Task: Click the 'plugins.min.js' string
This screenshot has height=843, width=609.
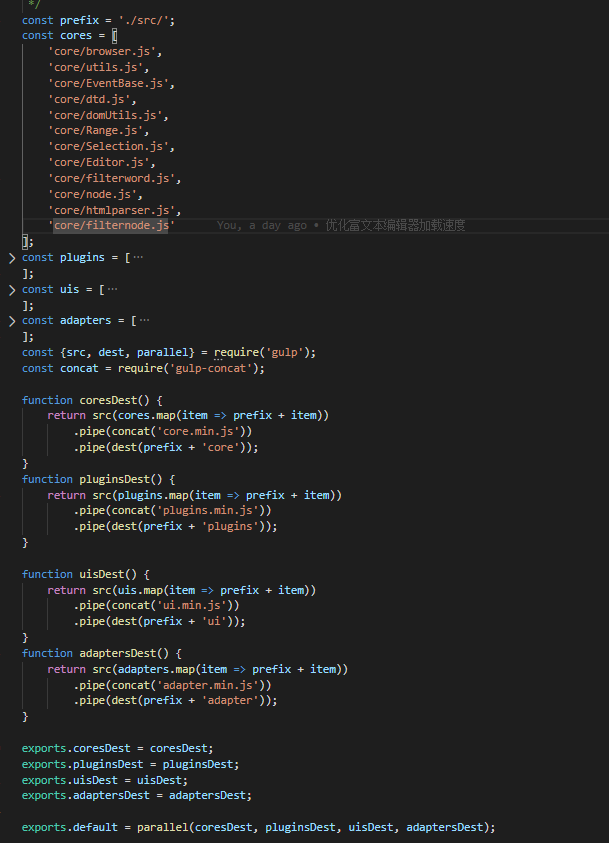Action: [207, 511]
